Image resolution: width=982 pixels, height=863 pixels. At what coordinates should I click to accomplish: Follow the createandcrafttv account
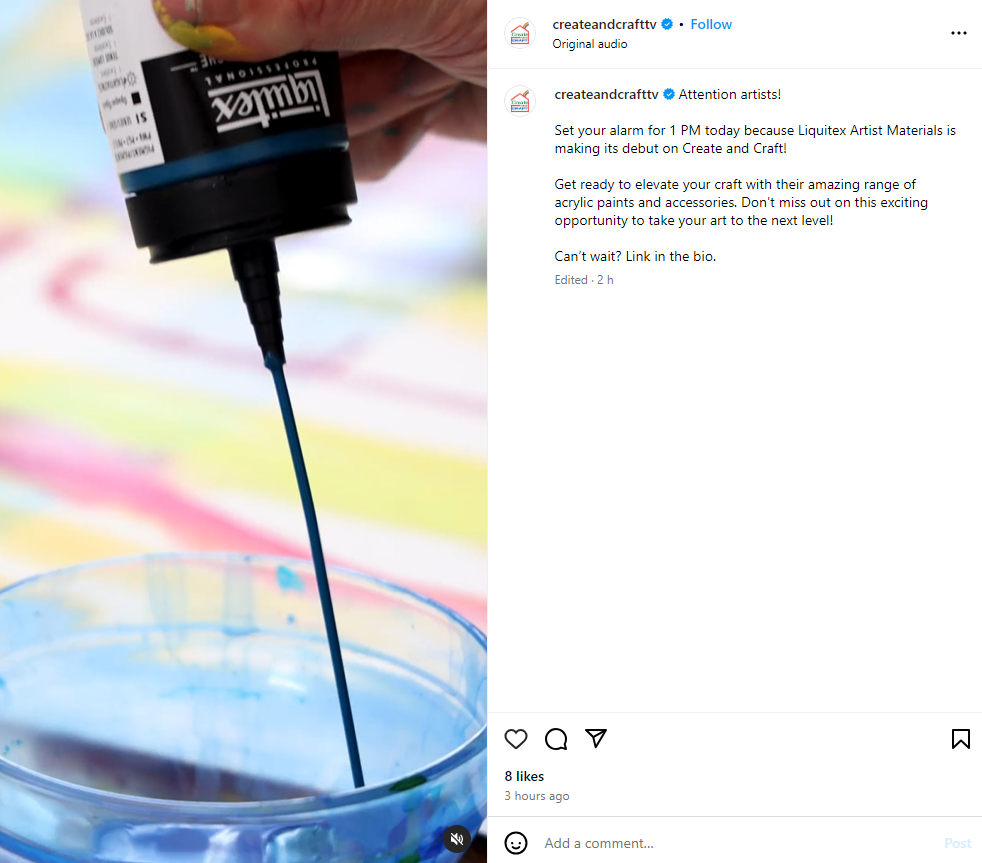[711, 24]
